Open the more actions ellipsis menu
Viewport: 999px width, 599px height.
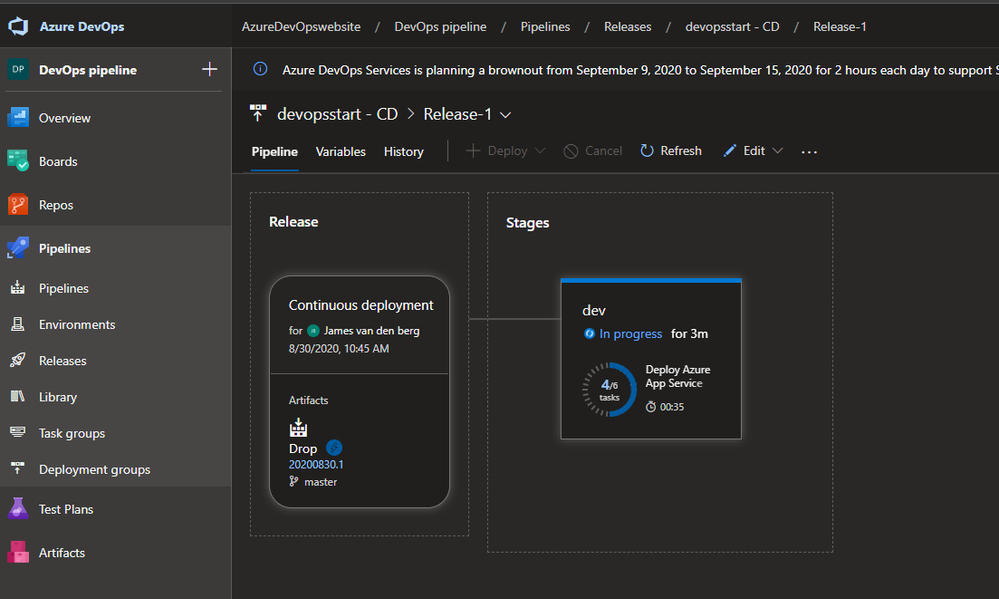click(809, 152)
